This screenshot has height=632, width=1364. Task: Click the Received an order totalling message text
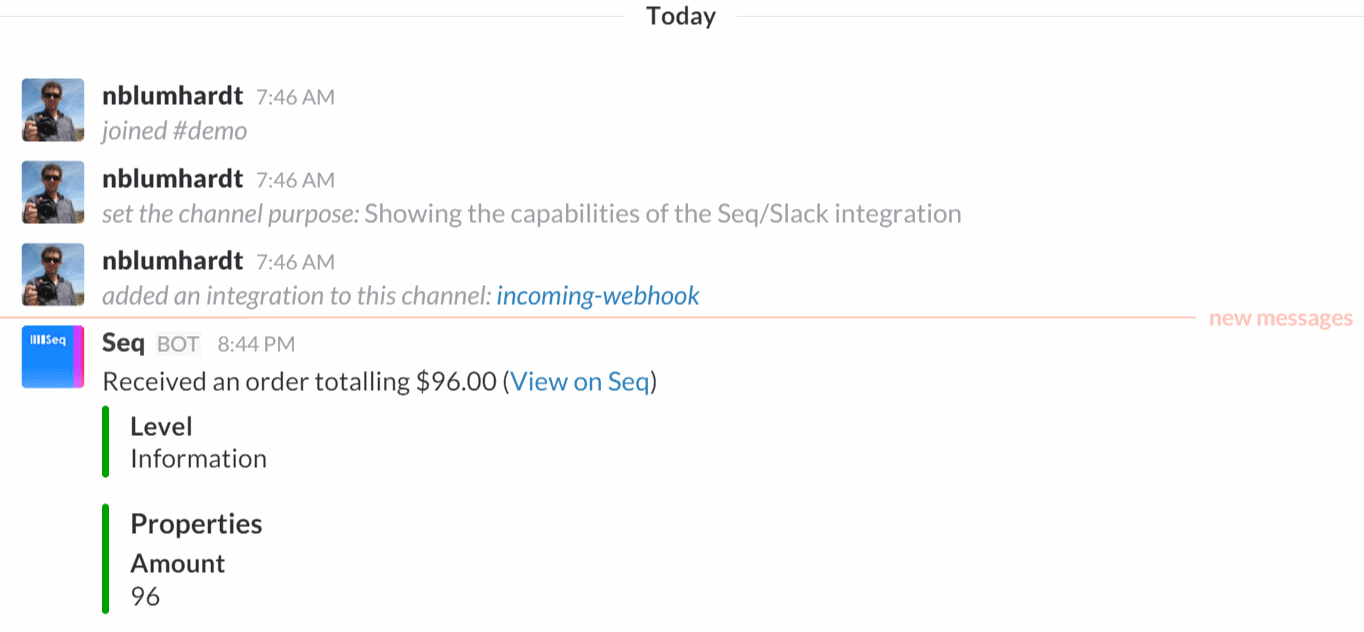pyautogui.click(x=300, y=381)
